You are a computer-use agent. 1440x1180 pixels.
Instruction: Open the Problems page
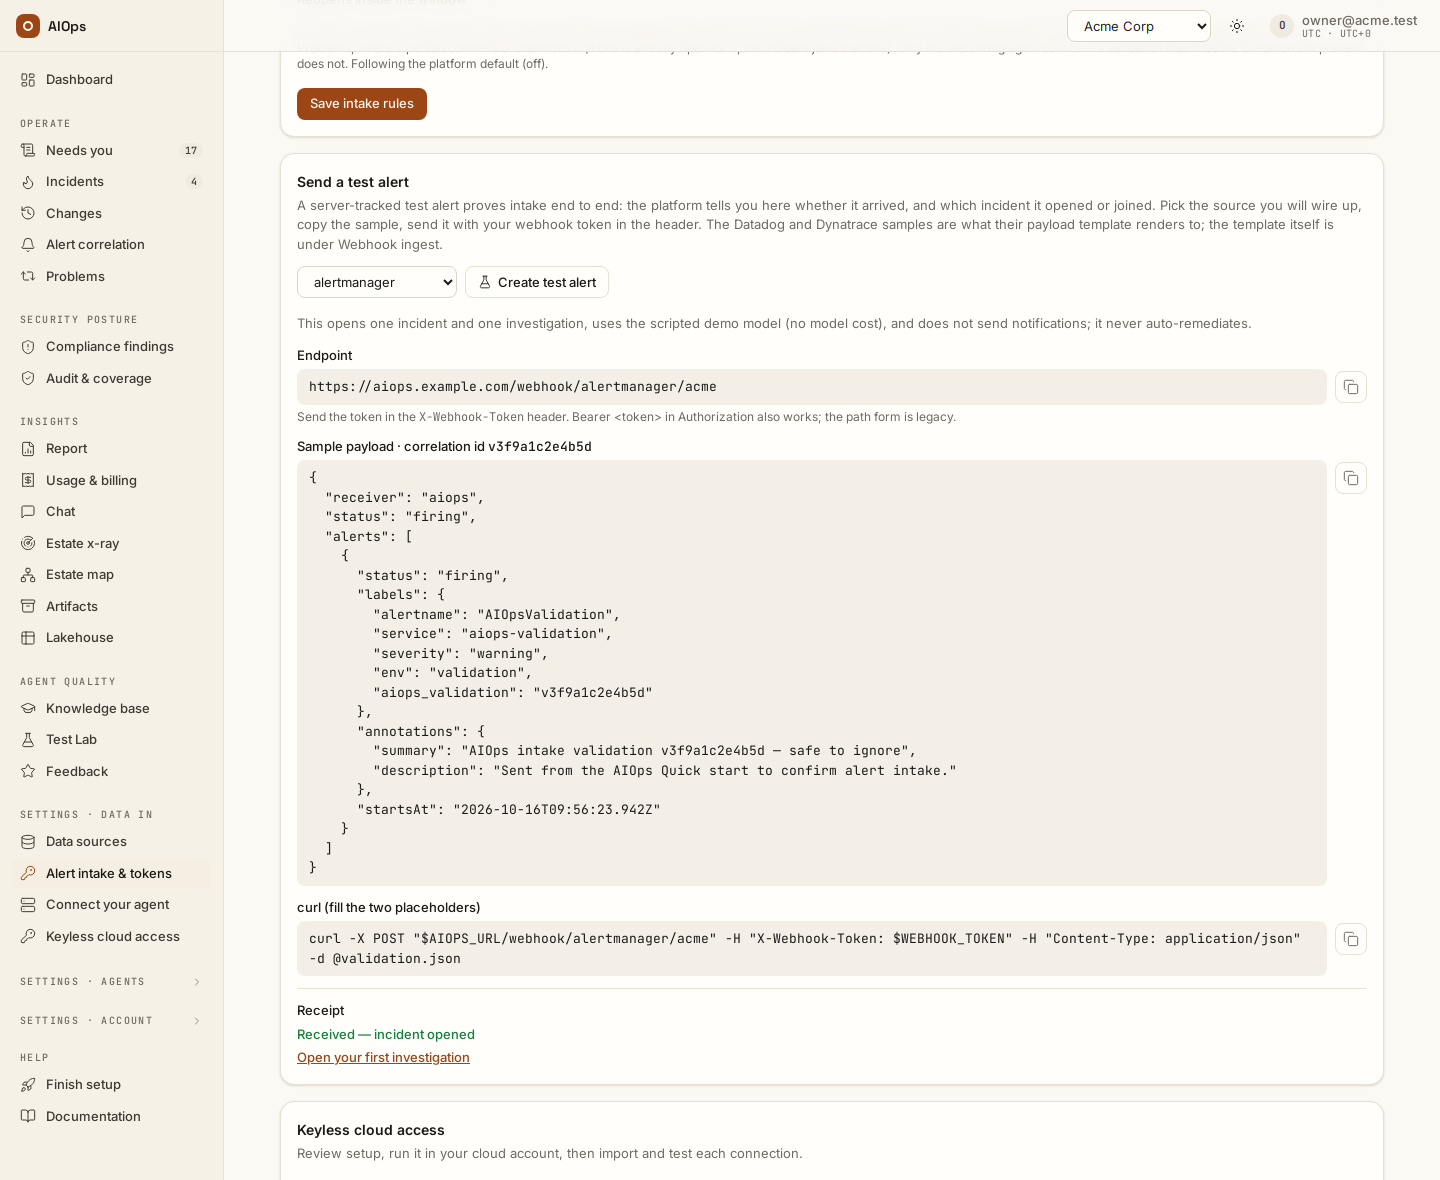pyautogui.click(x=111, y=277)
